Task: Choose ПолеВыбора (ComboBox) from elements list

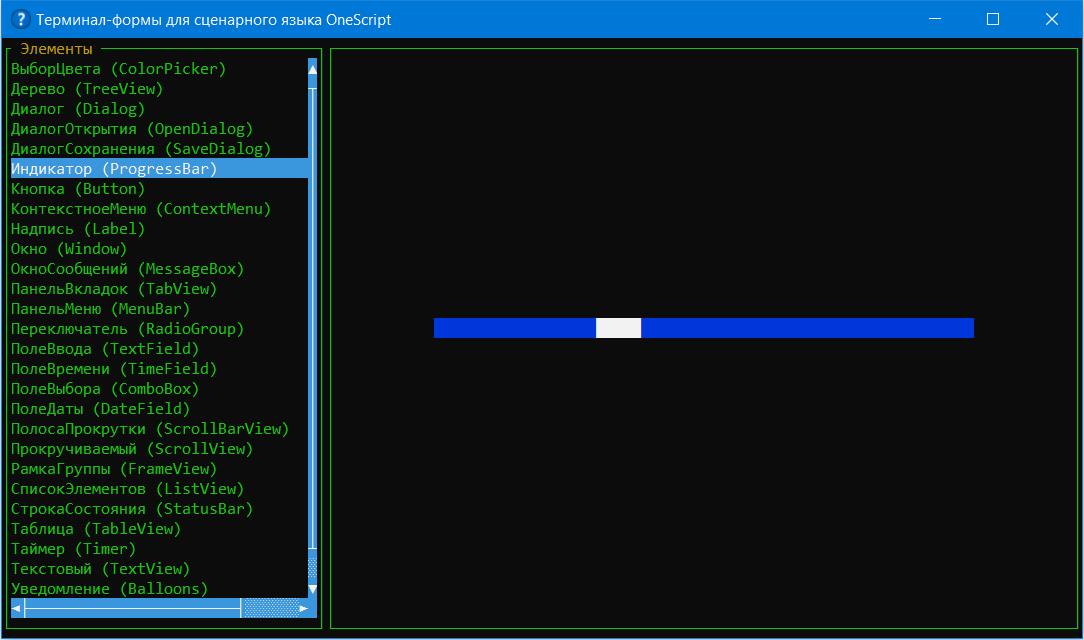Action: [104, 389]
